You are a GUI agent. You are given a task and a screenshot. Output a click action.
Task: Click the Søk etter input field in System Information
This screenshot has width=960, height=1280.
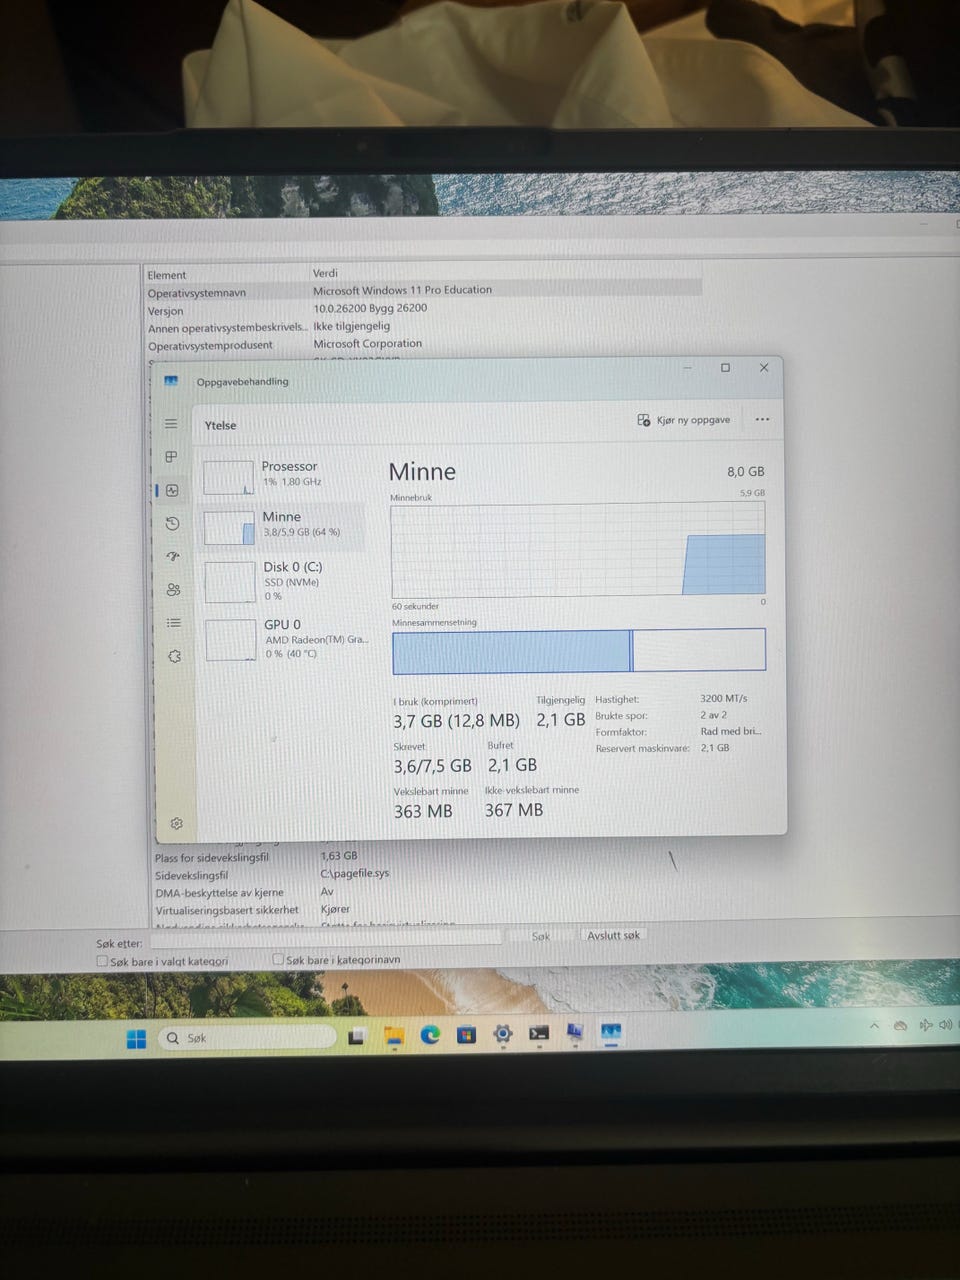[x=325, y=938]
